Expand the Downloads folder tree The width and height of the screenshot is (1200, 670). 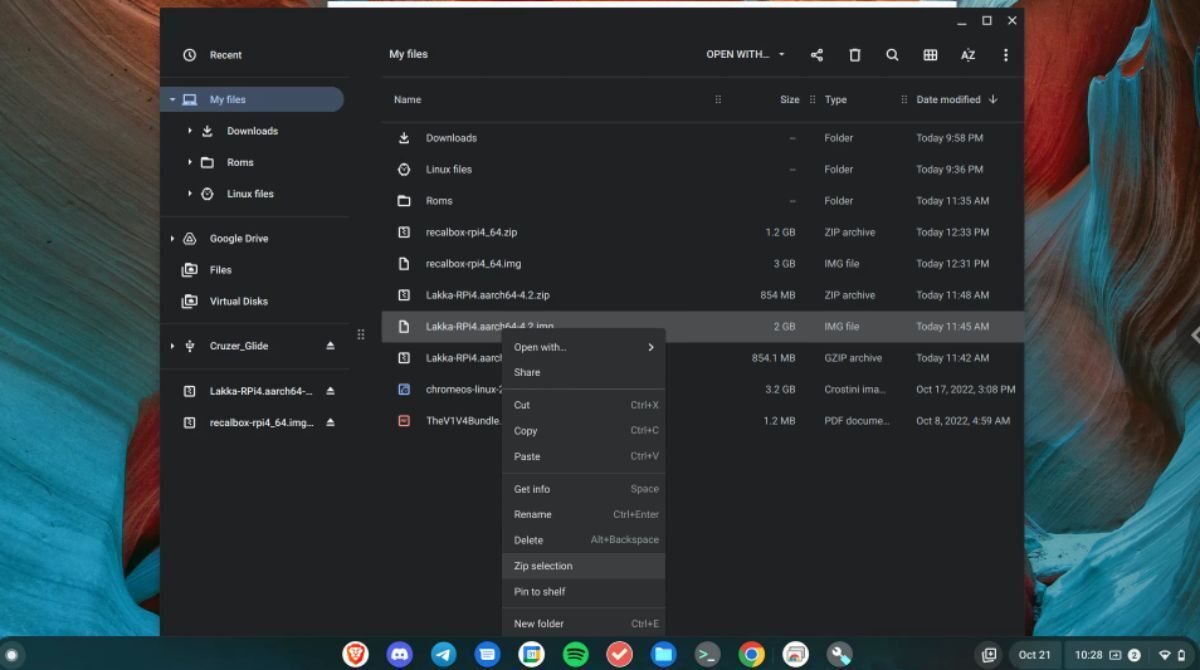coord(190,131)
